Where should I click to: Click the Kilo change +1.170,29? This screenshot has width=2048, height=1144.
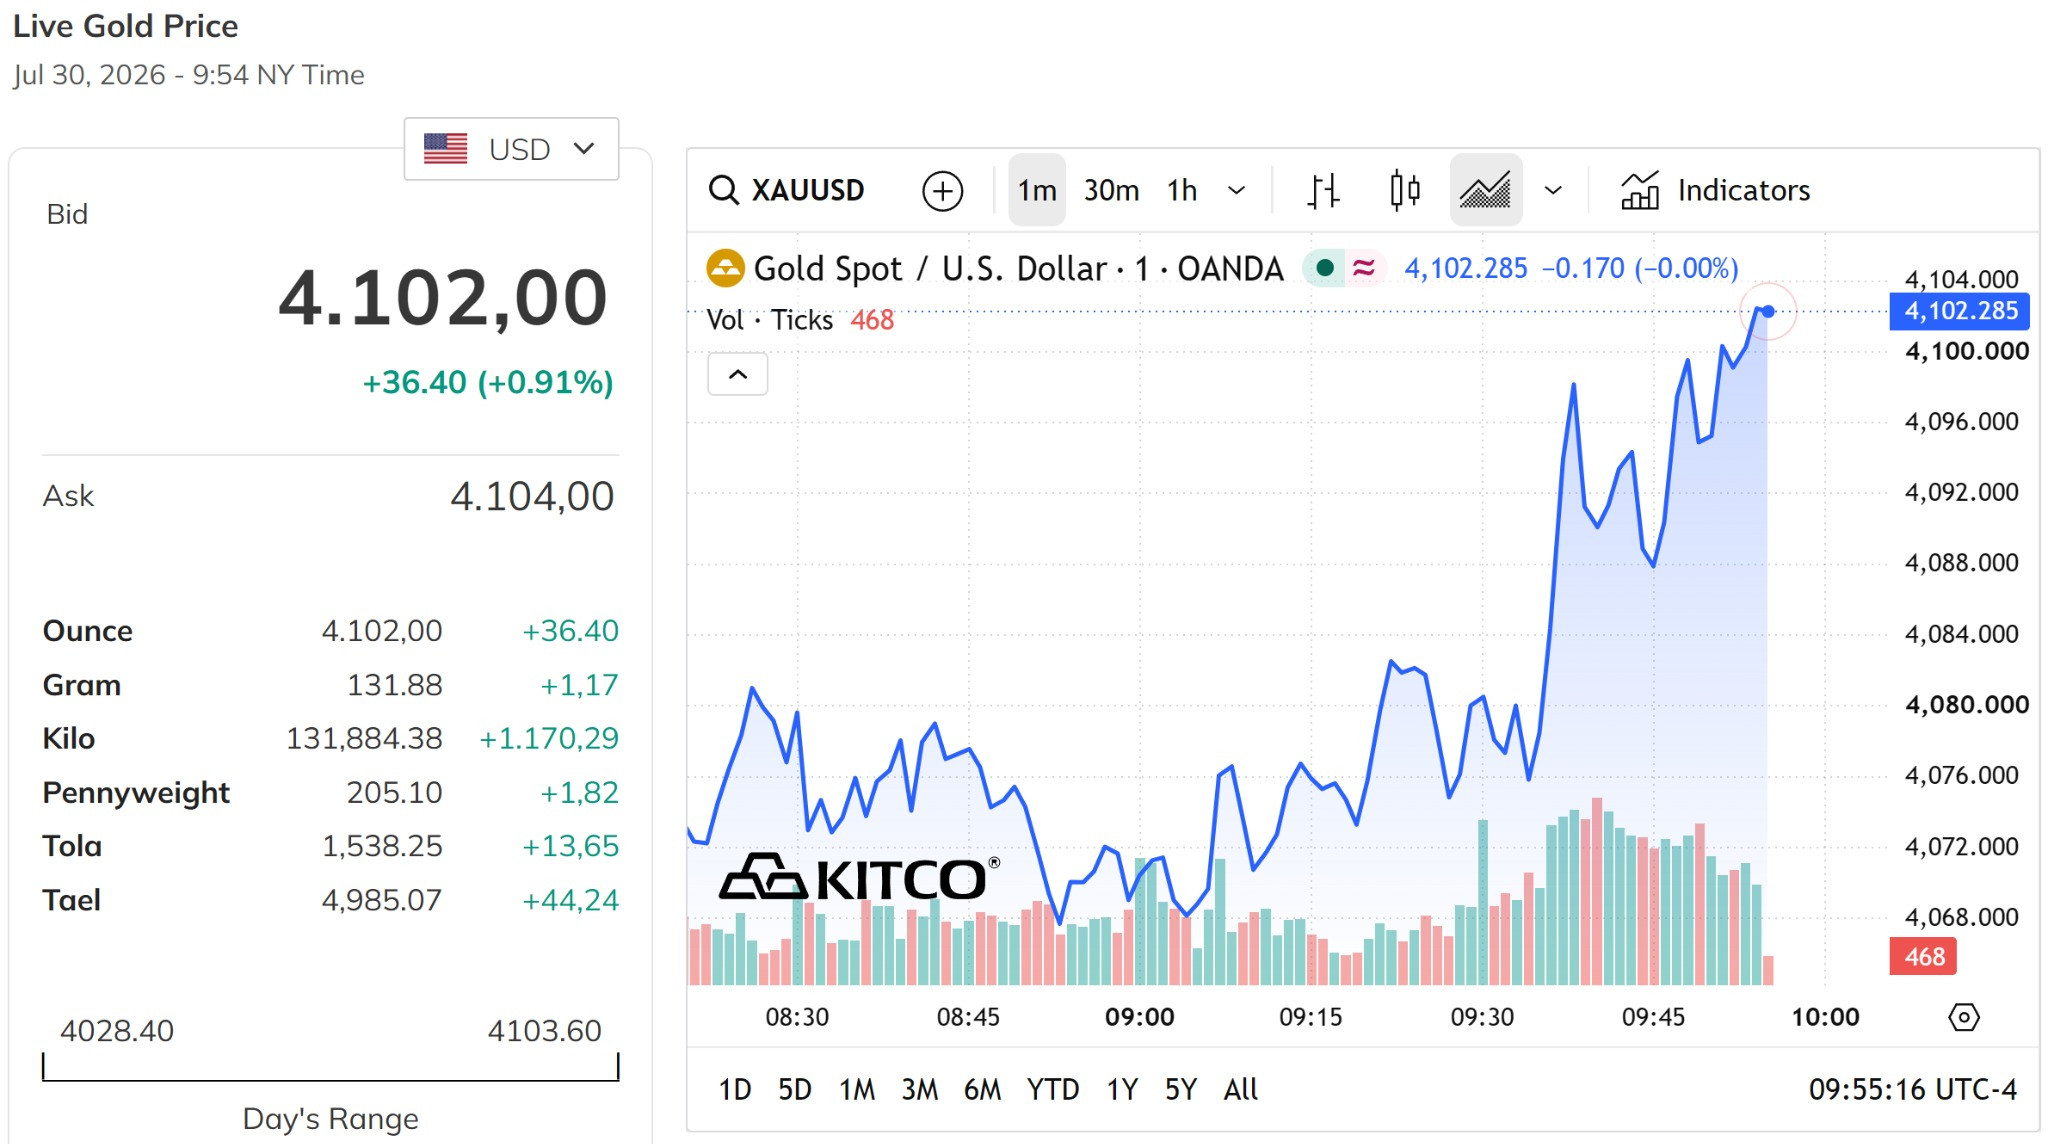pos(549,738)
